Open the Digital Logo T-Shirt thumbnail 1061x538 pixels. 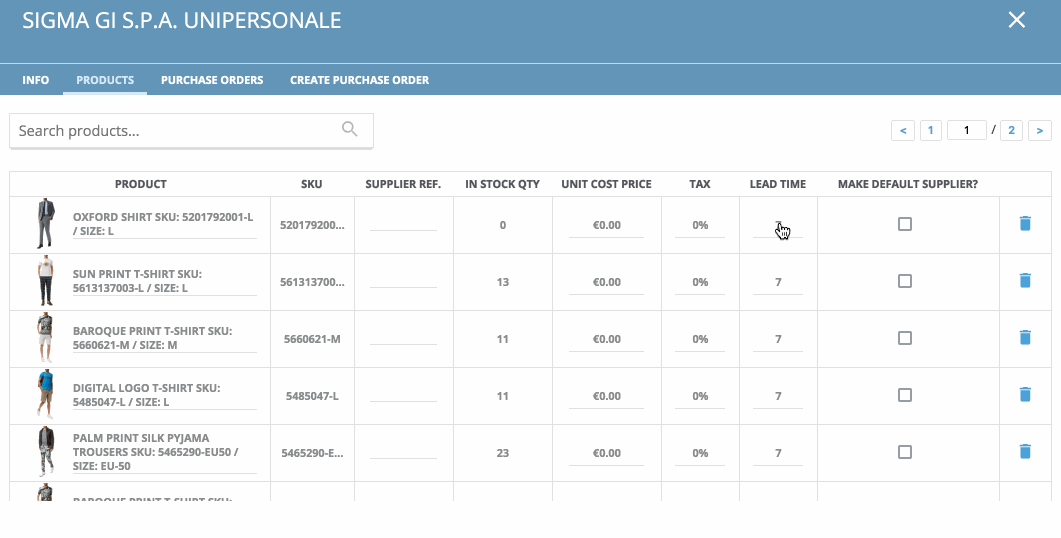point(45,395)
